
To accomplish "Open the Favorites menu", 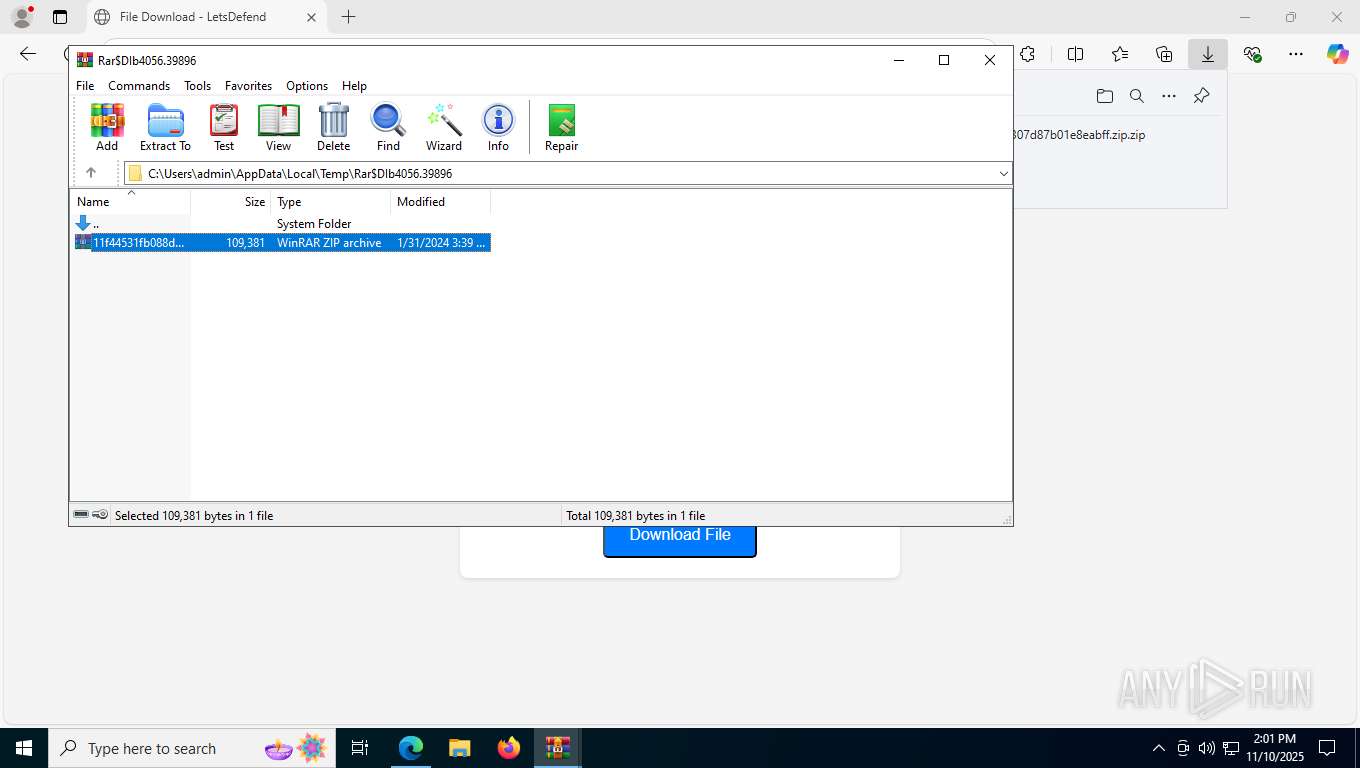I will 248,86.
